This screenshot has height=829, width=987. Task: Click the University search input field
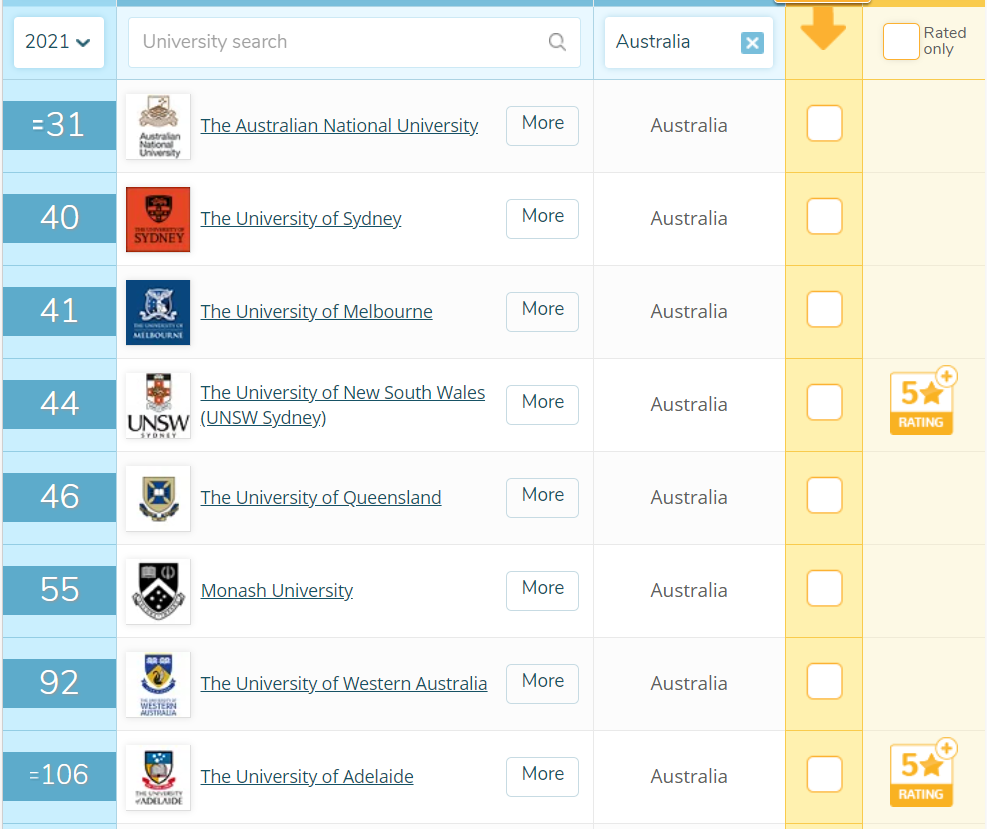click(x=340, y=42)
